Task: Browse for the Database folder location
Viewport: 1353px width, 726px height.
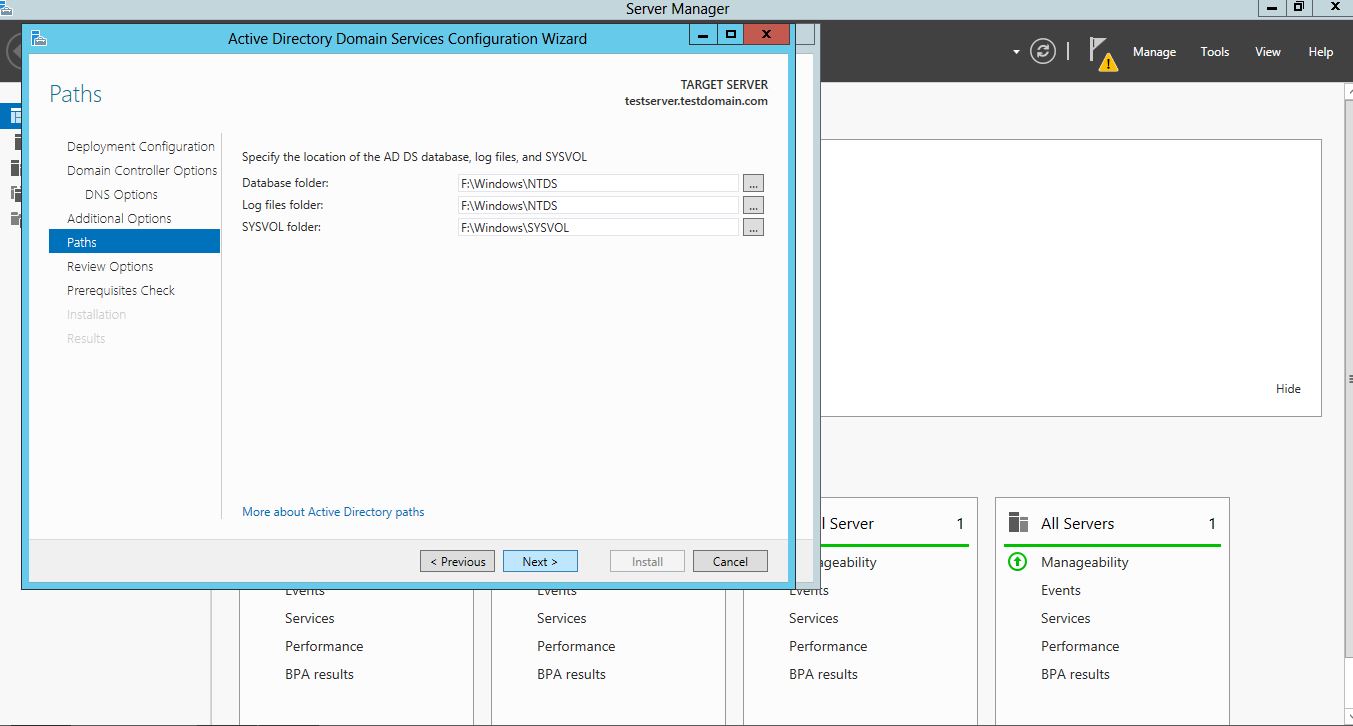Action: [x=753, y=183]
